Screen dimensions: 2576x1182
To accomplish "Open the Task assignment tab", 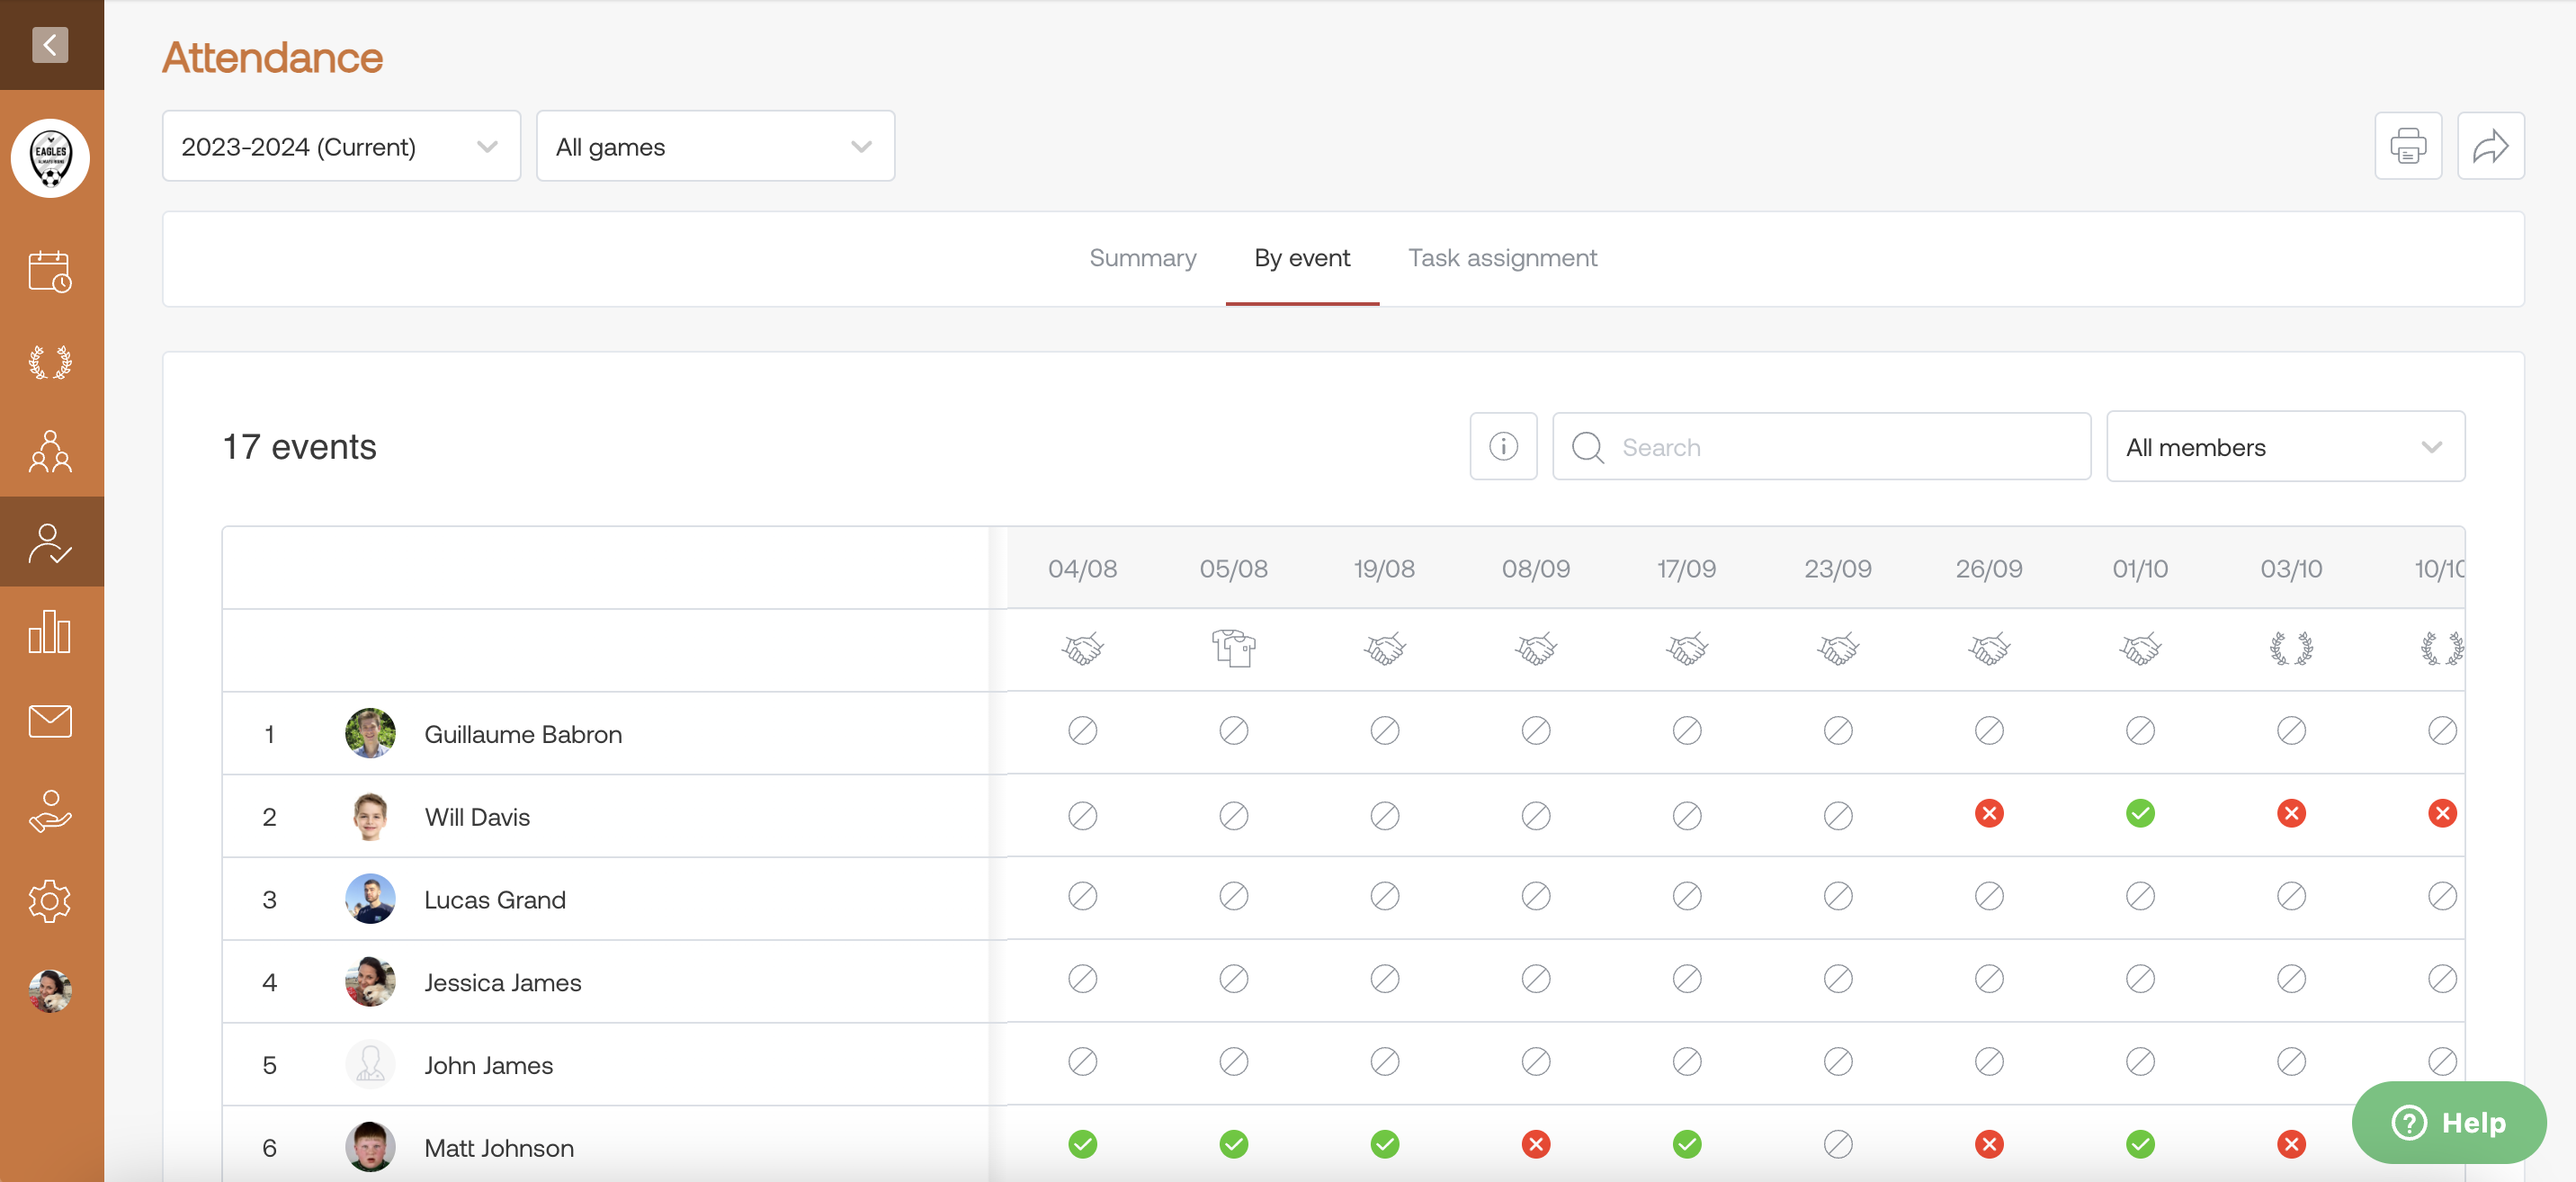I will coord(1502,258).
